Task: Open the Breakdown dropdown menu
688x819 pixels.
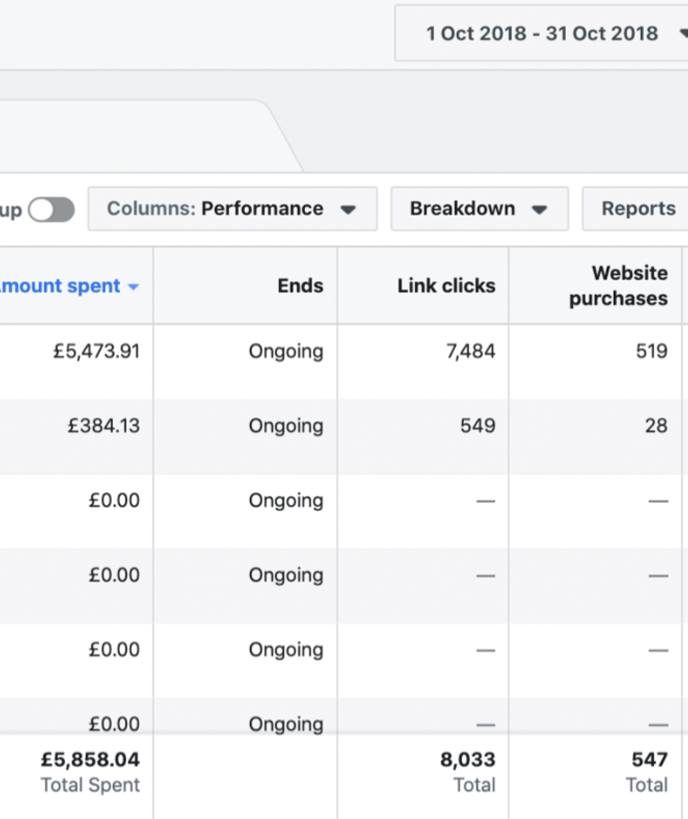Action: pyautogui.click(x=479, y=209)
